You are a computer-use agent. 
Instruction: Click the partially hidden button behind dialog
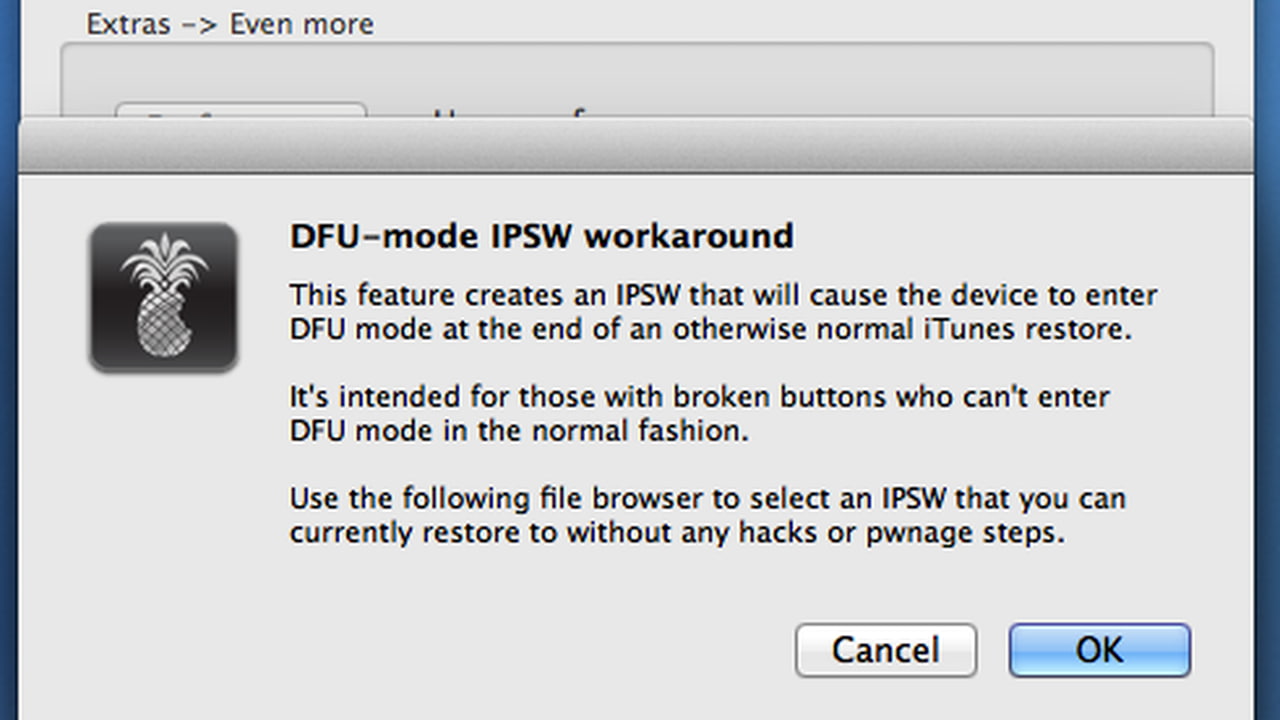point(241,111)
